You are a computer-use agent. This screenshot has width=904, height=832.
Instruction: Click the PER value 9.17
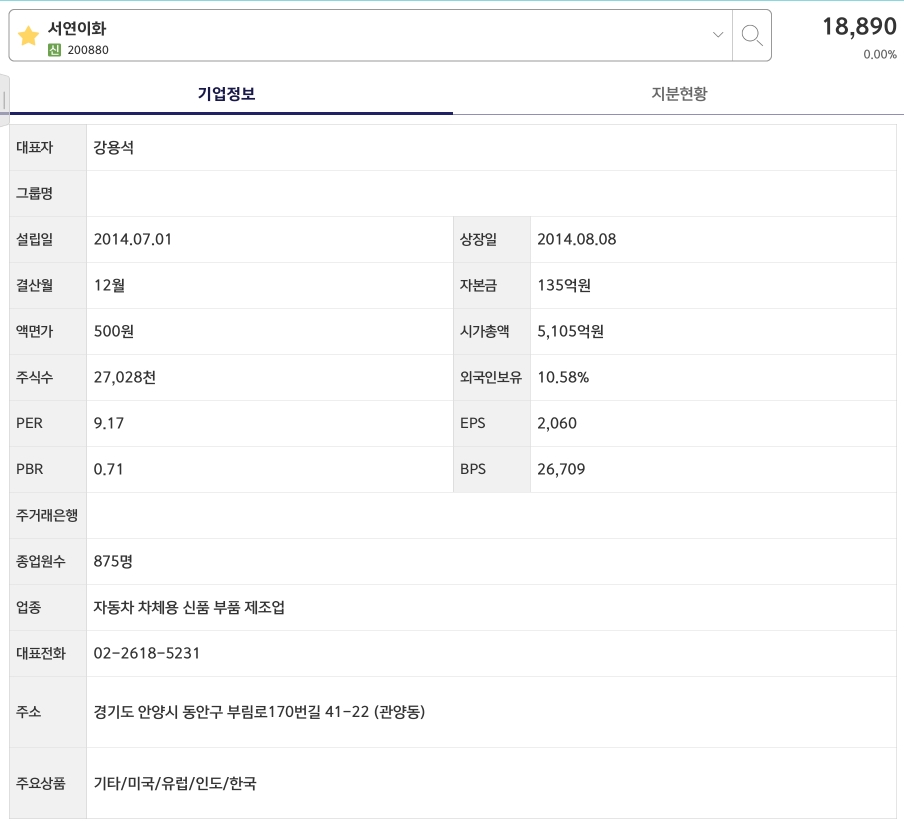(x=108, y=423)
